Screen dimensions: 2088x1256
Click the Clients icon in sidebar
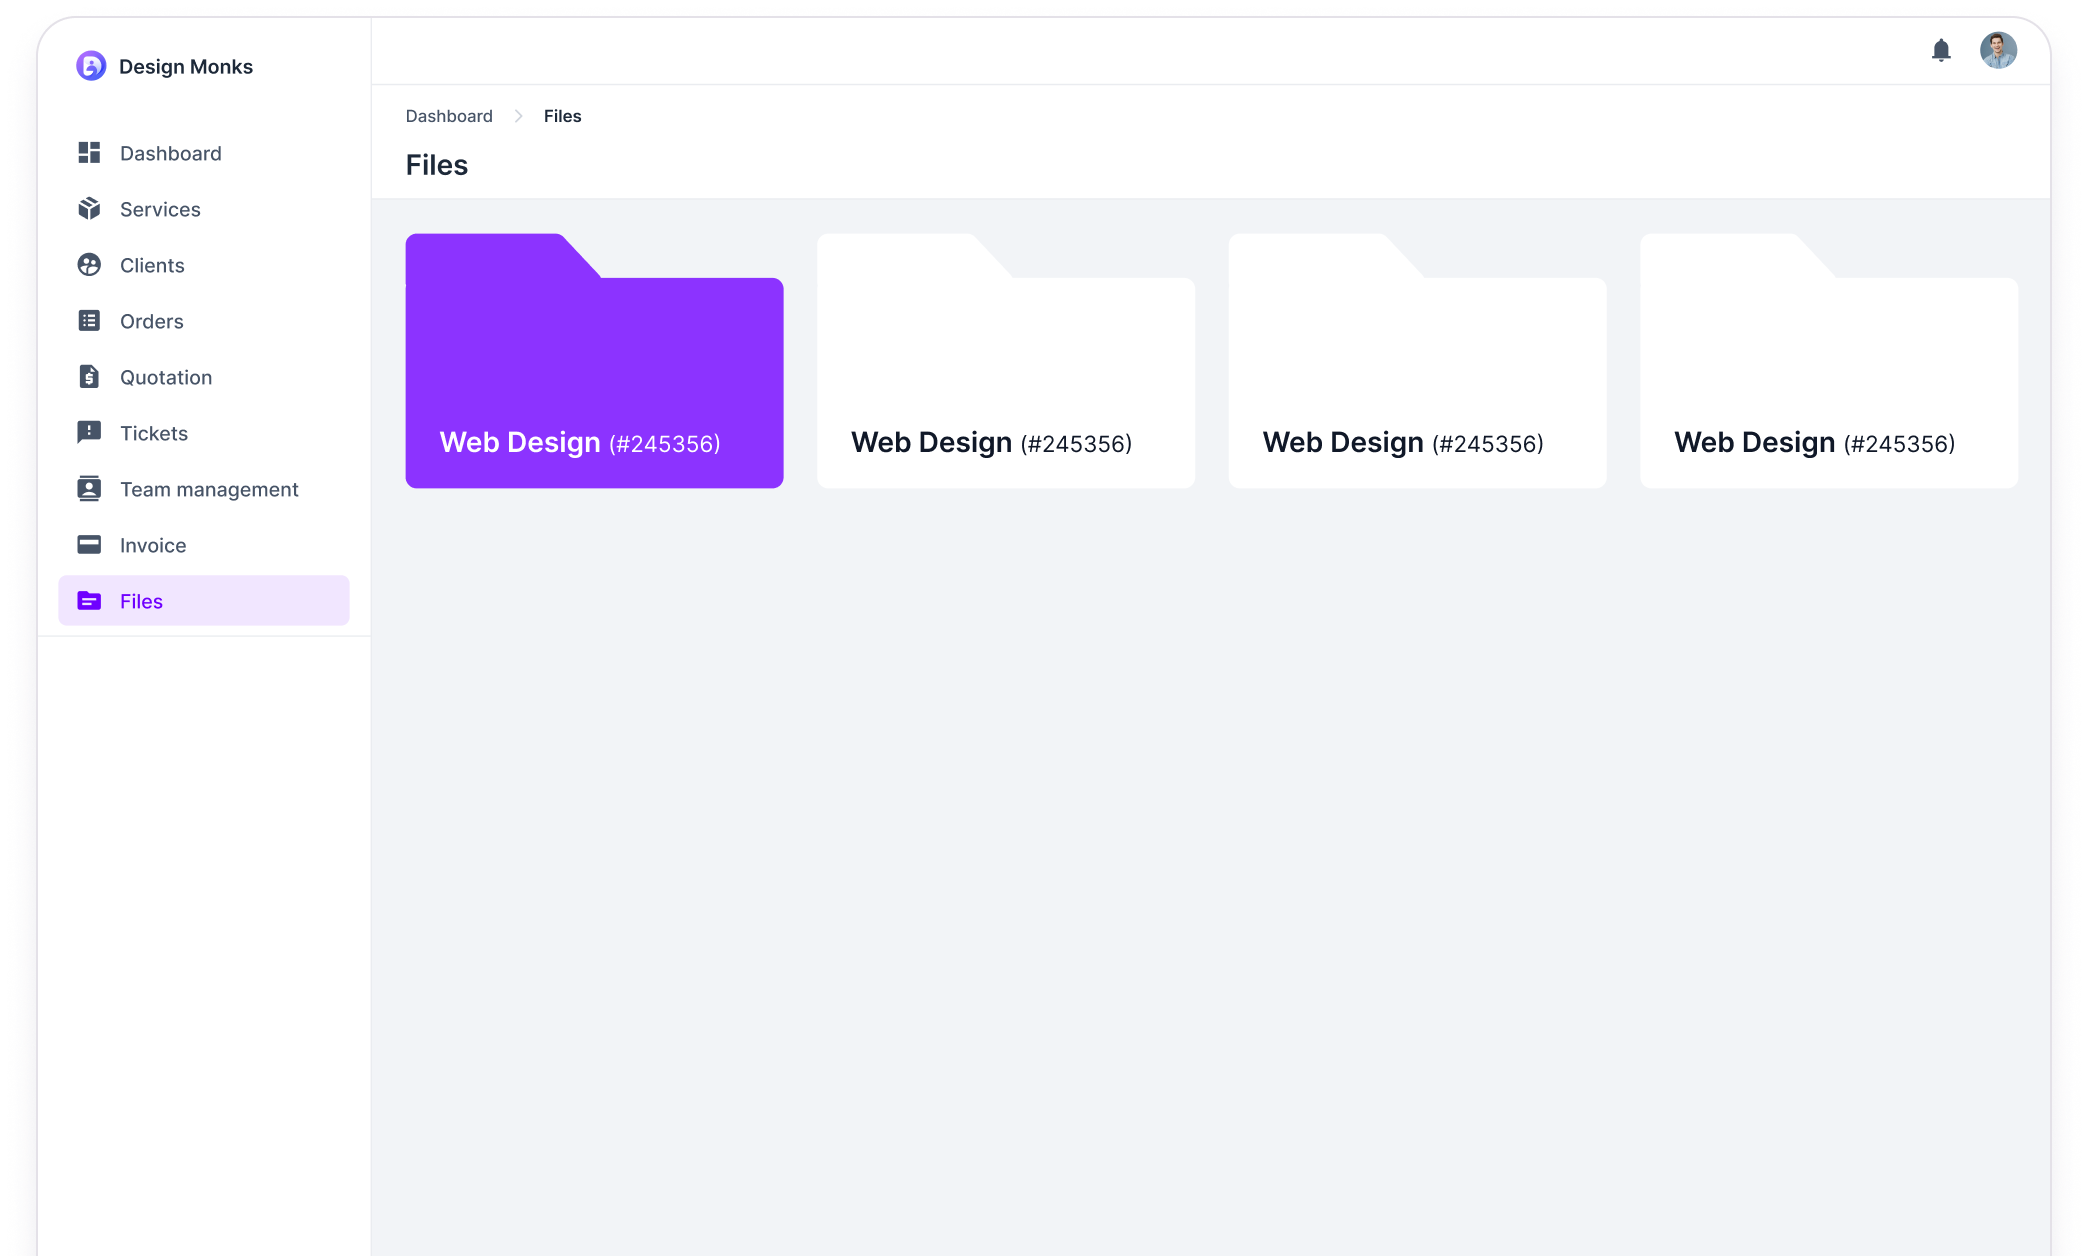coord(89,264)
